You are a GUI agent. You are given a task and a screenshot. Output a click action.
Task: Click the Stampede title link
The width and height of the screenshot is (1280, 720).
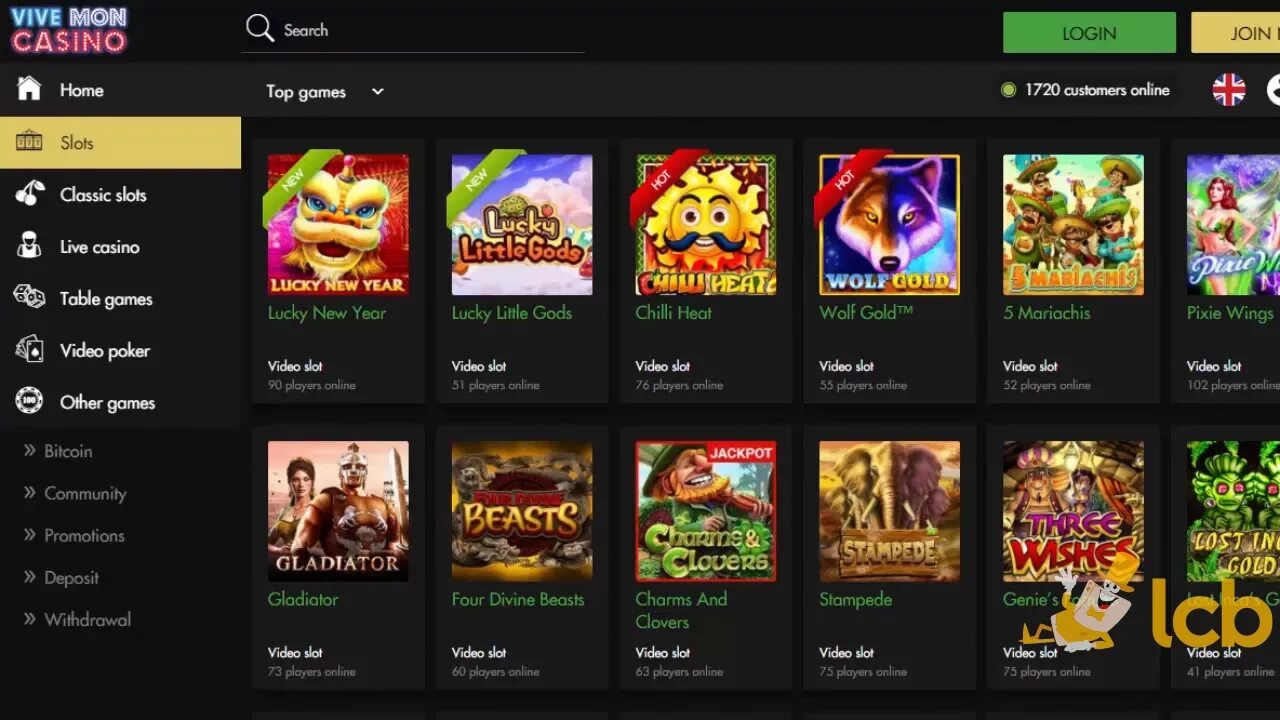tap(856, 599)
